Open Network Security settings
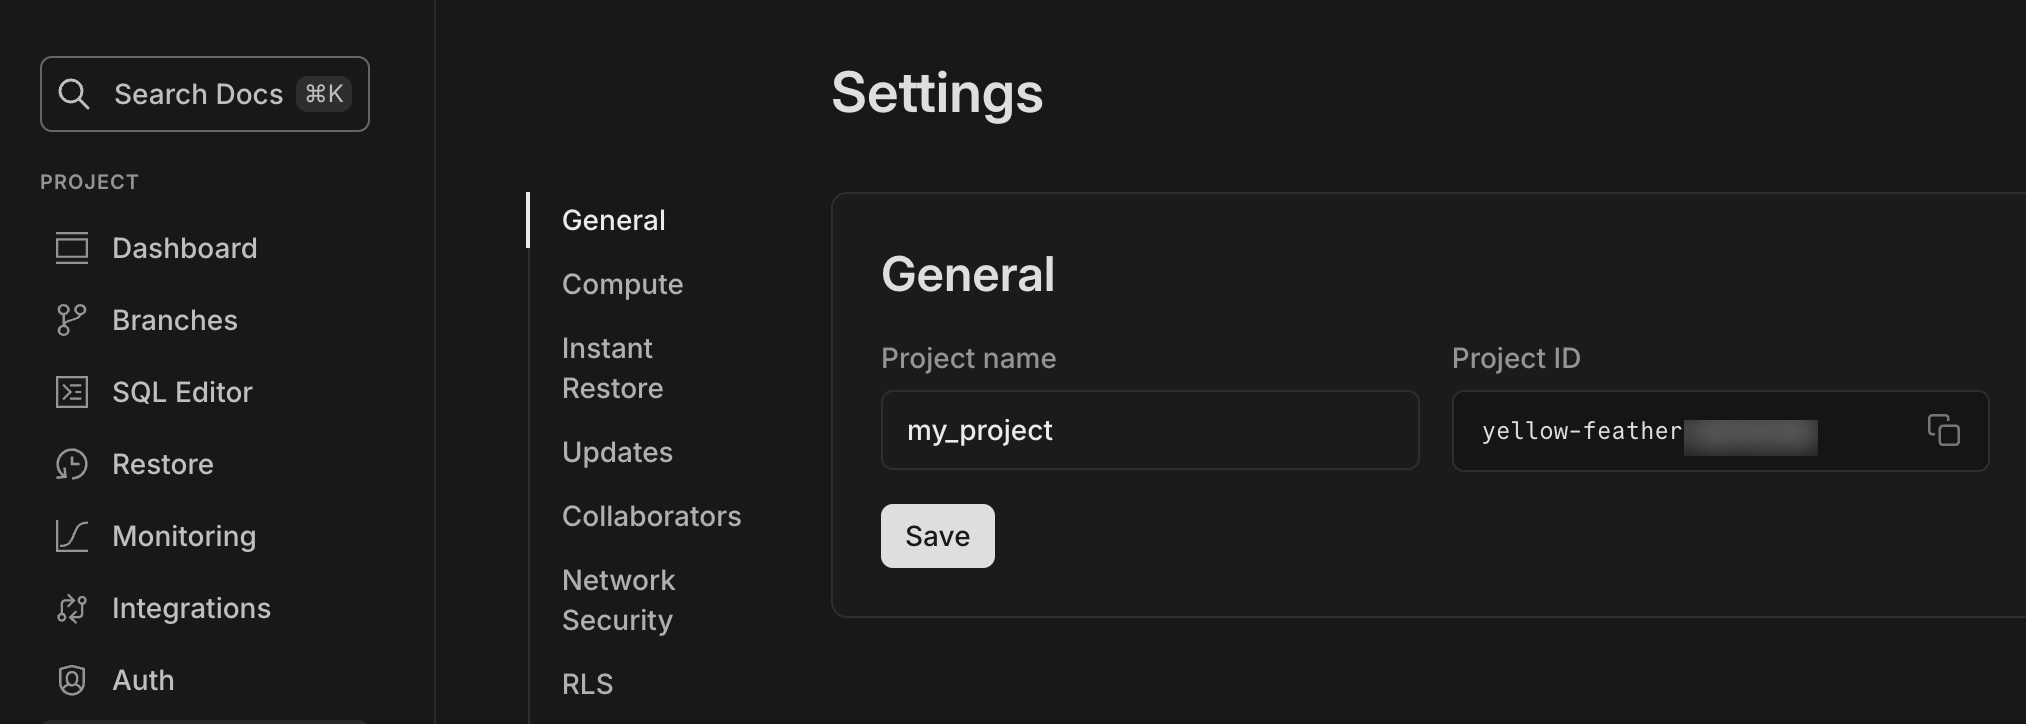The height and width of the screenshot is (724, 2026). click(x=618, y=600)
